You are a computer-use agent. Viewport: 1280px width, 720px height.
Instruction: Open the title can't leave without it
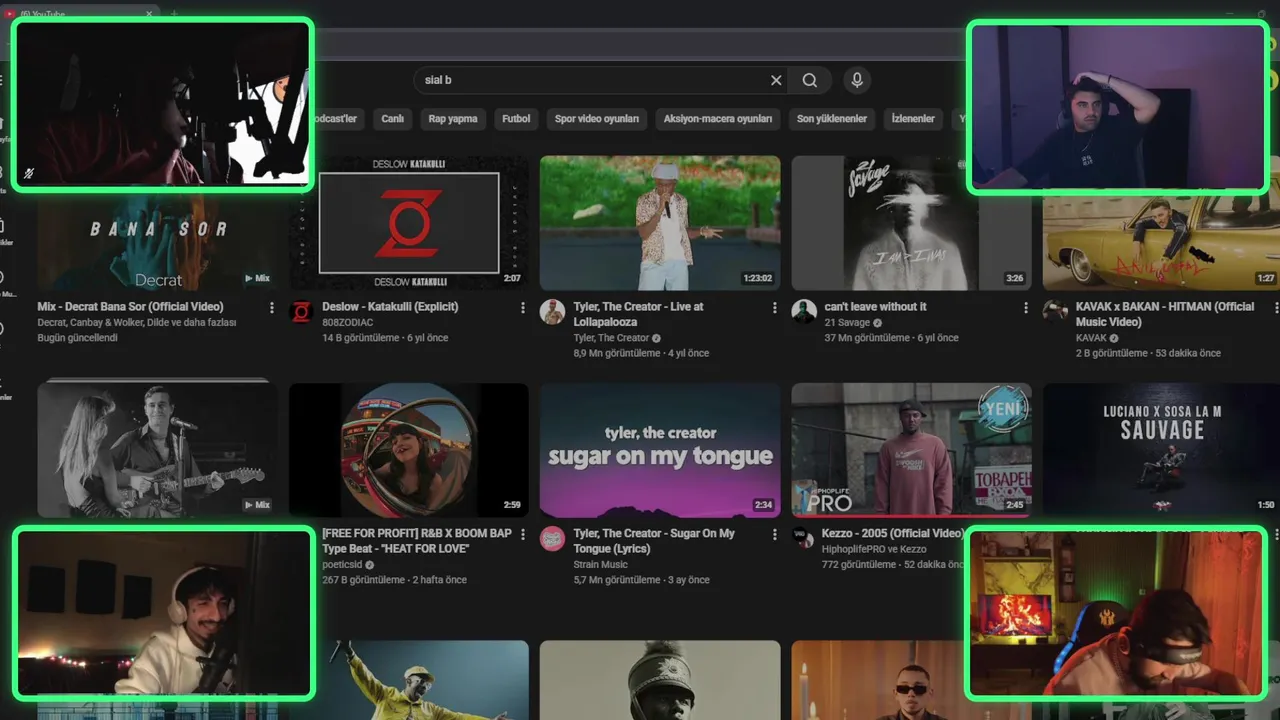coord(875,307)
